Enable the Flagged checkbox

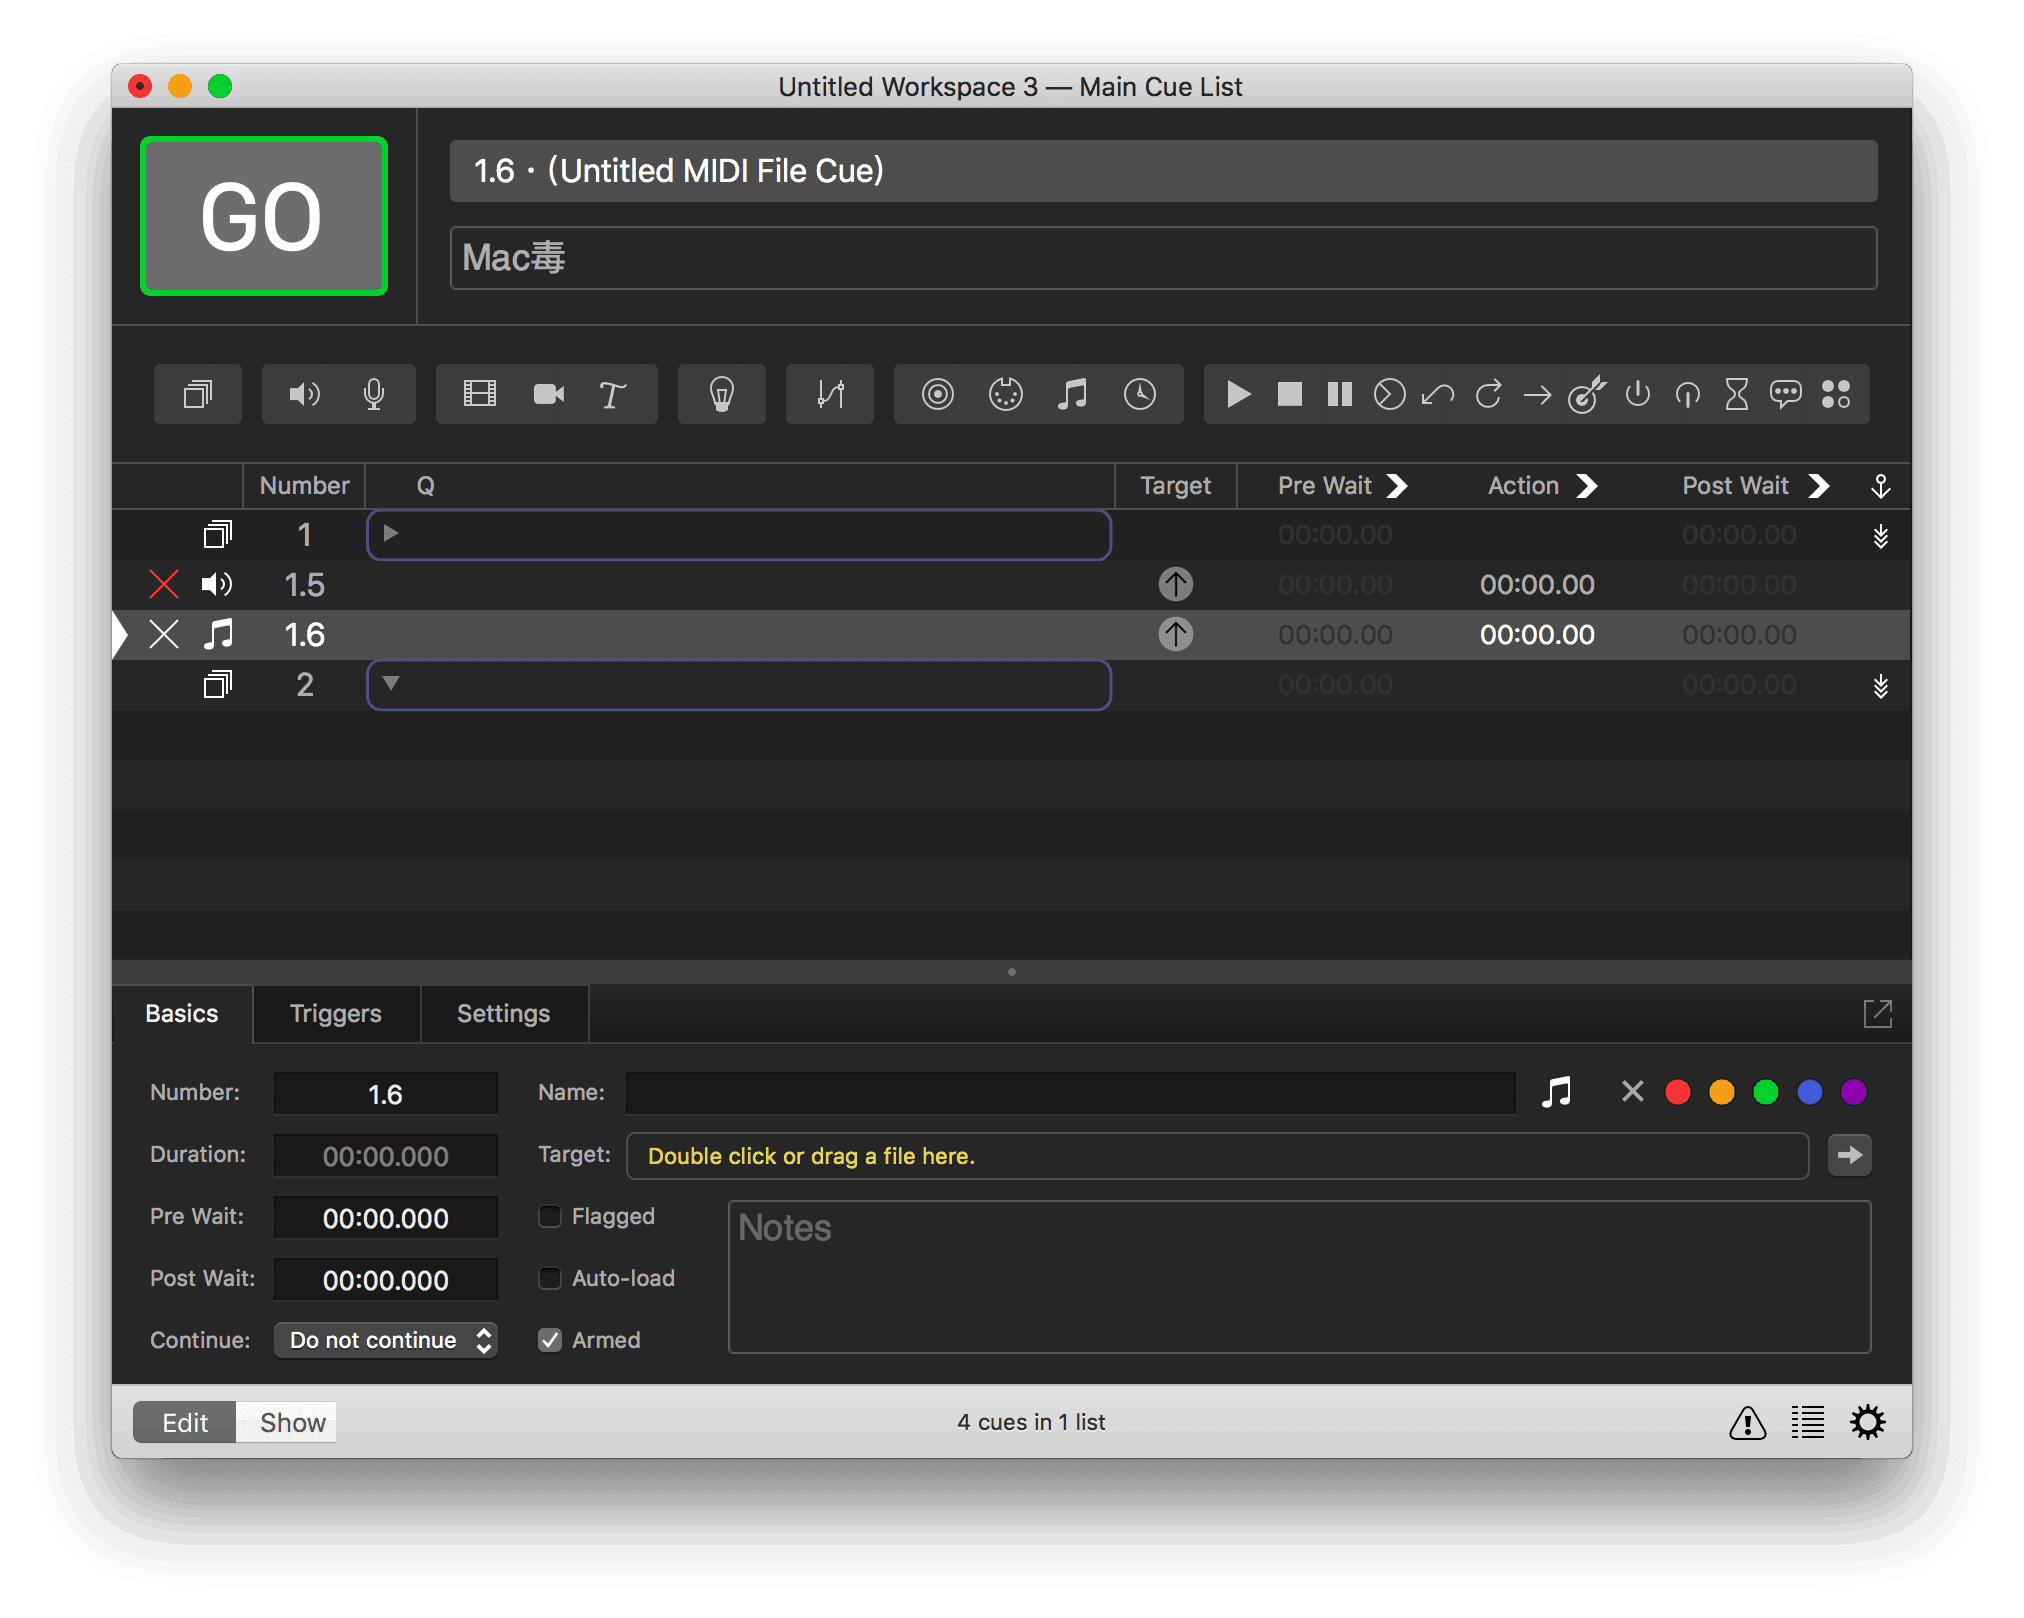pos(550,1216)
